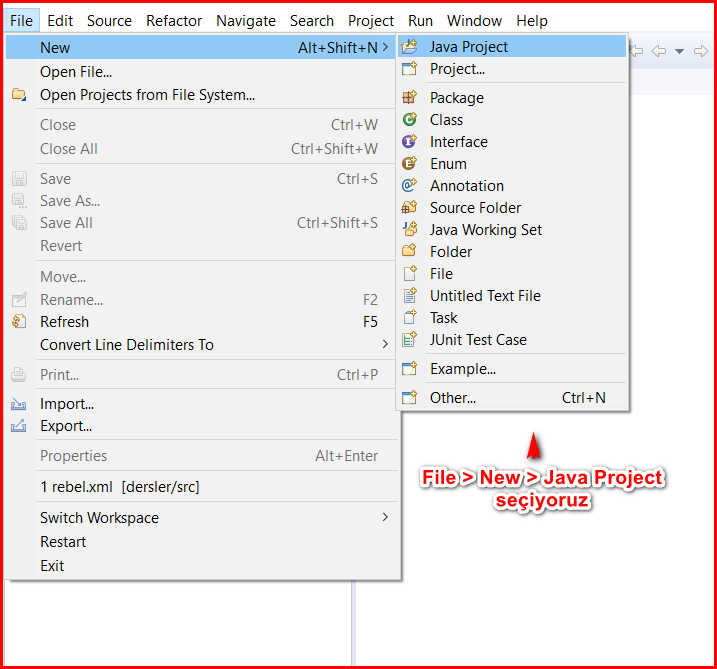This screenshot has height=669, width=717.
Task: Click the Java Working Set icon
Action: 409,229
